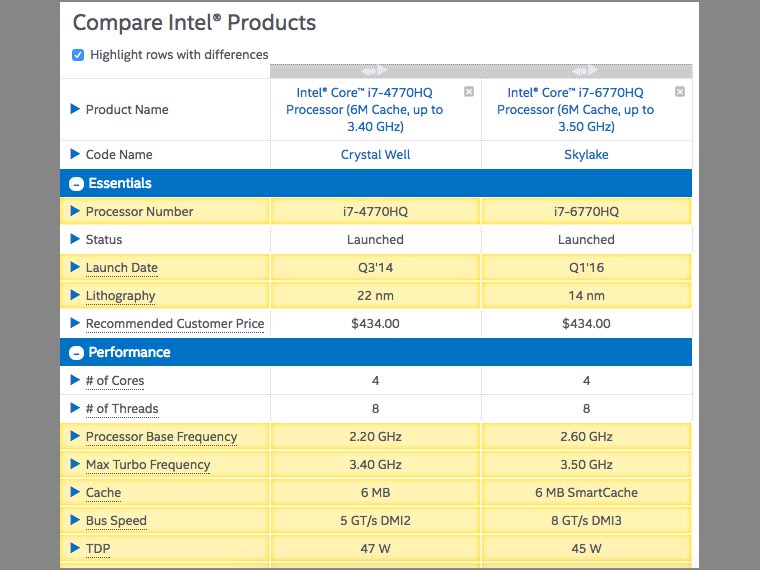Open the Crystal Well code name link
Viewport: 760px width, 570px height.
point(375,155)
